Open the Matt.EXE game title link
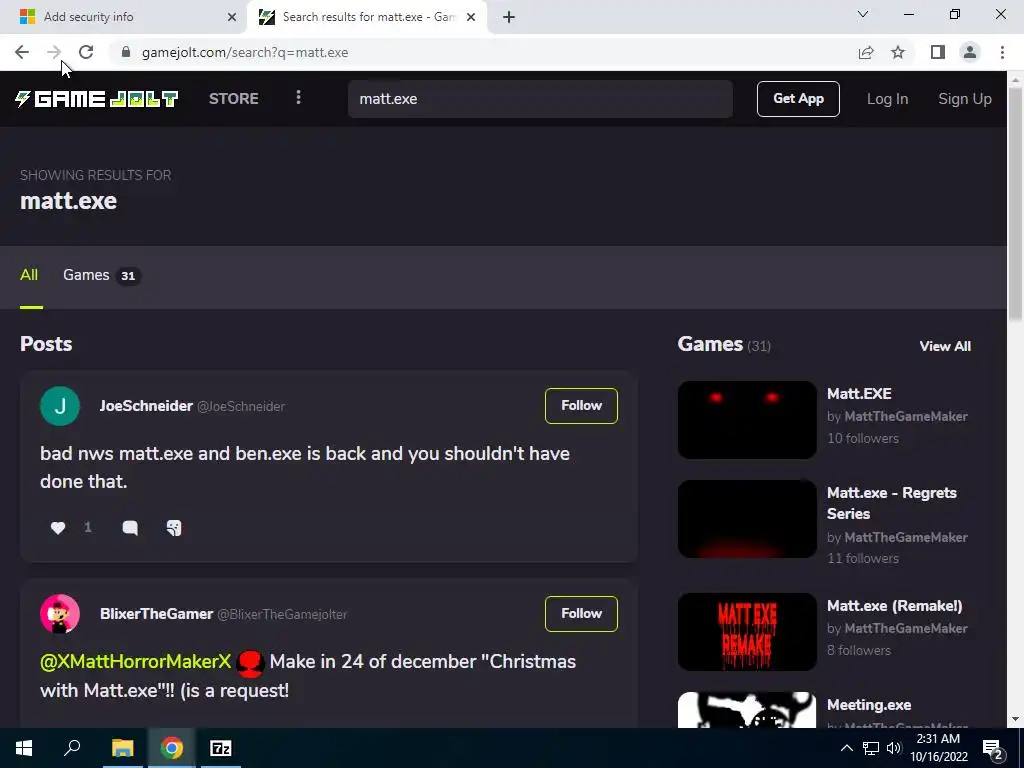The height and width of the screenshot is (768, 1024). pos(859,393)
